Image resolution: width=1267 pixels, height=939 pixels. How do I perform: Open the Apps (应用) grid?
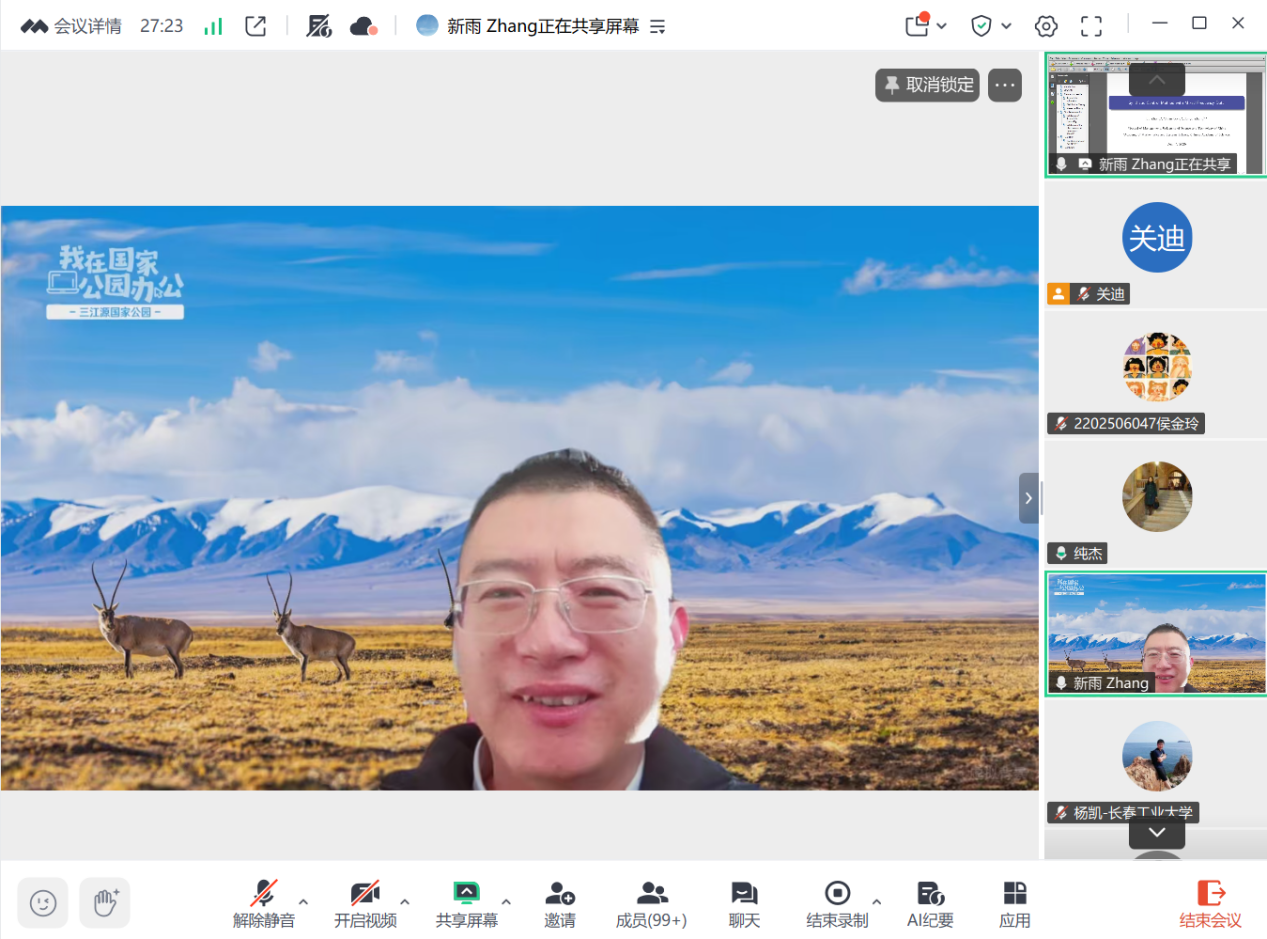1015,903
